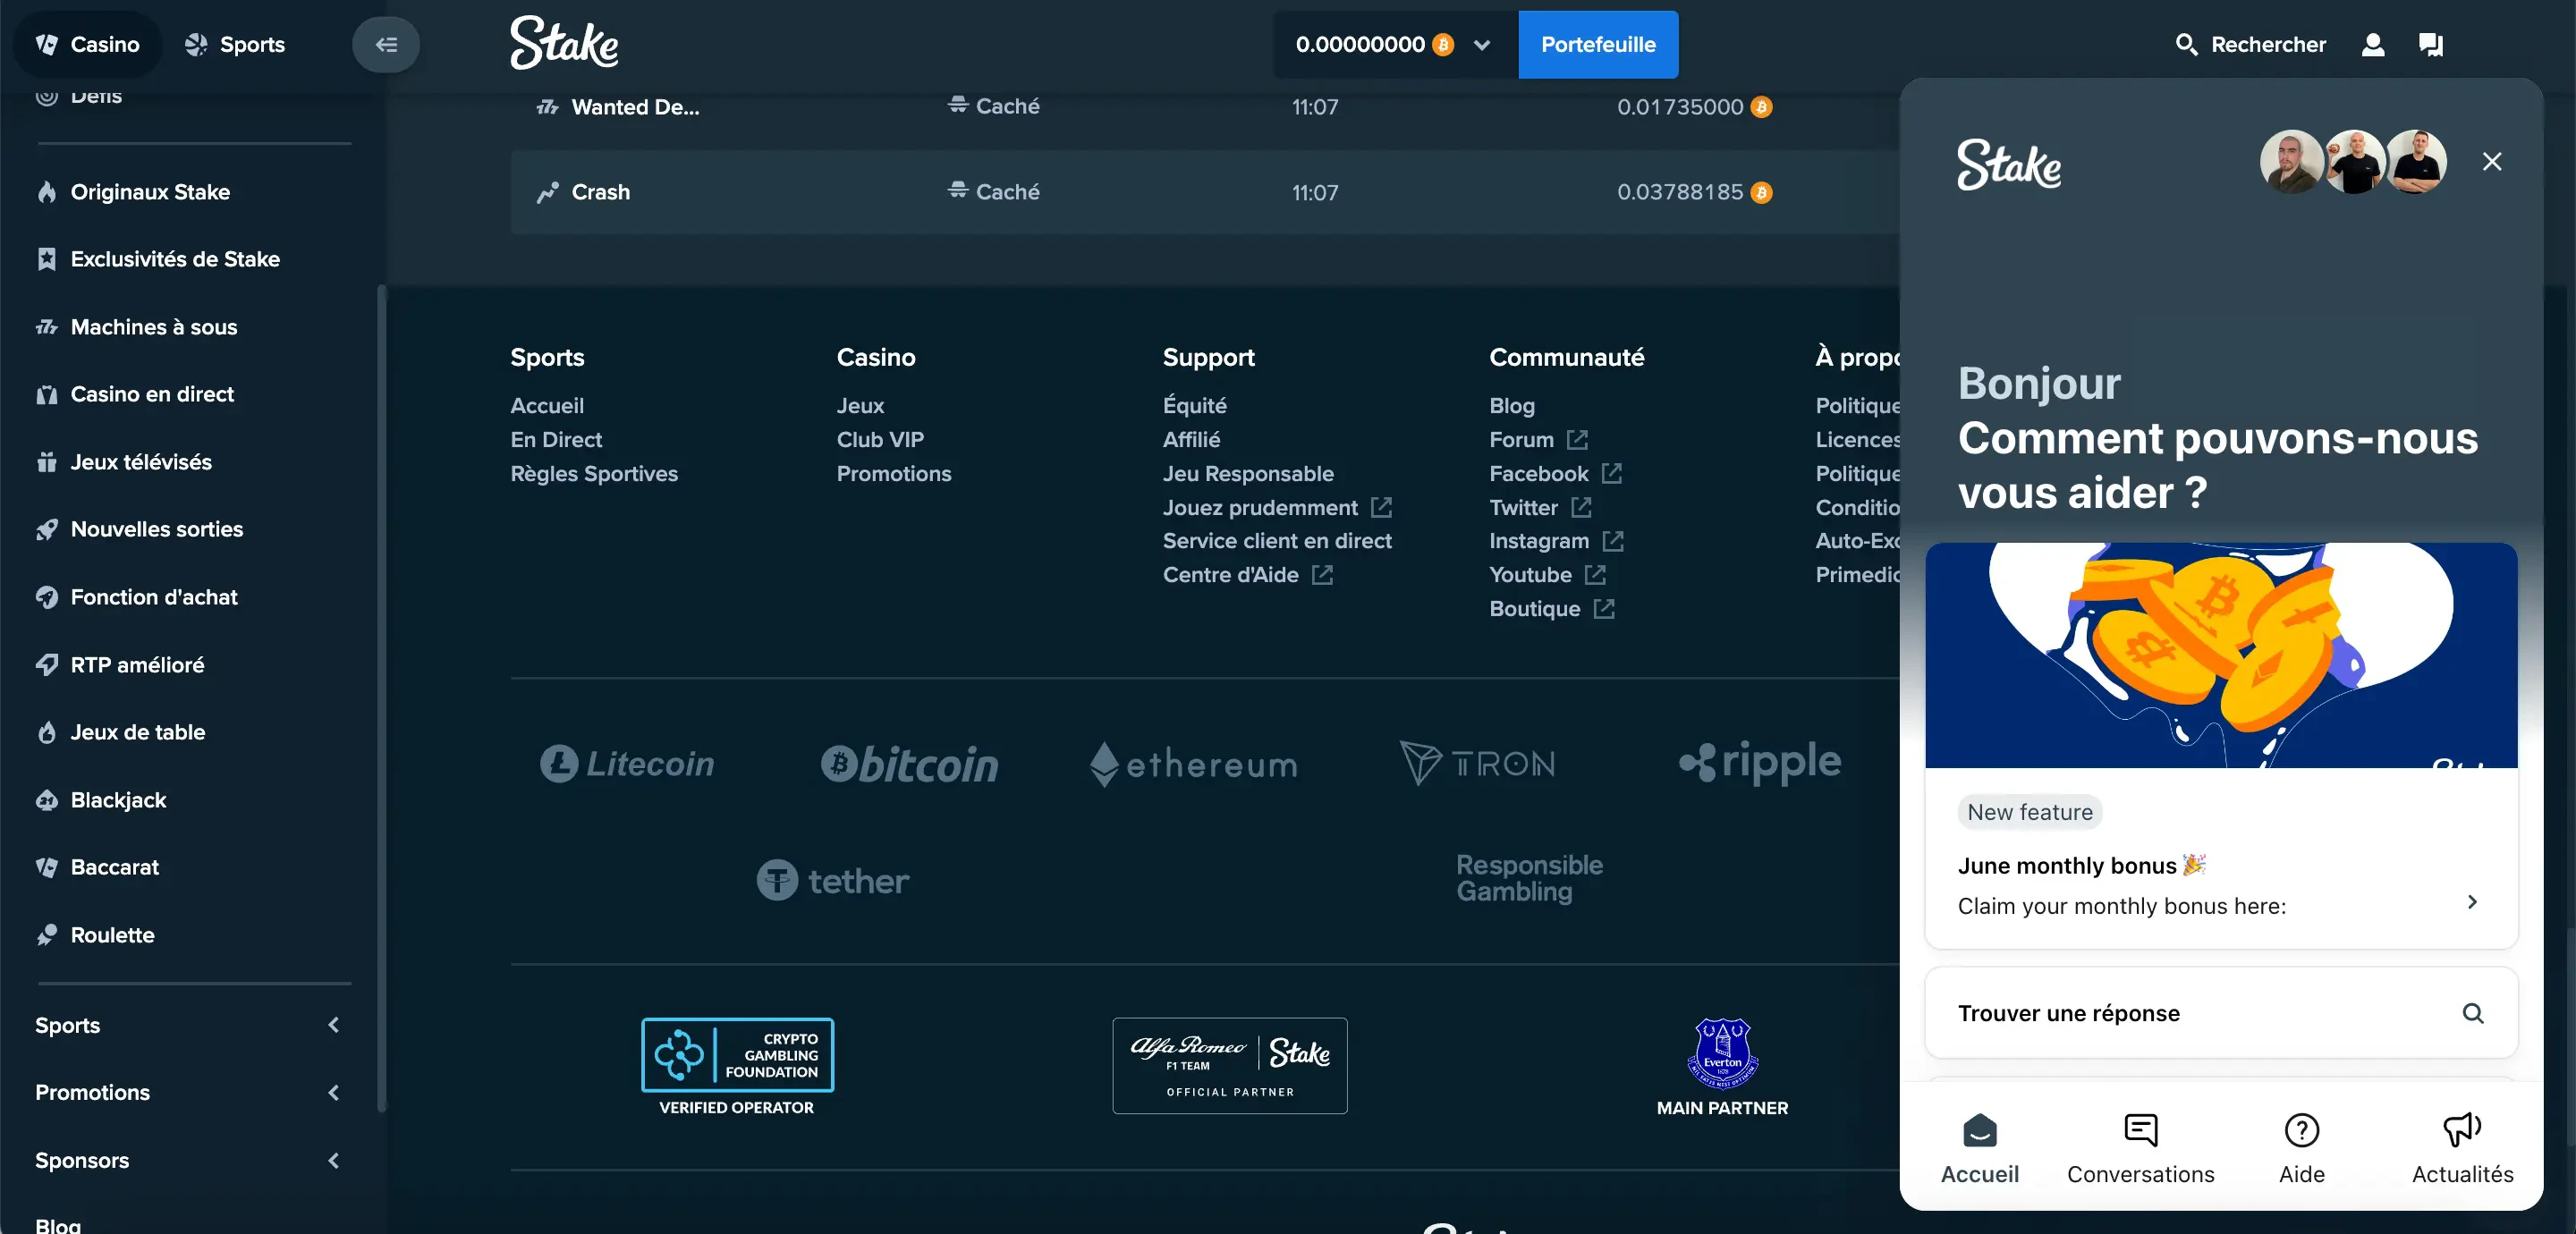Open the Facebook external link icon
This screenshot has height=1234, width=2576.
1611,473
